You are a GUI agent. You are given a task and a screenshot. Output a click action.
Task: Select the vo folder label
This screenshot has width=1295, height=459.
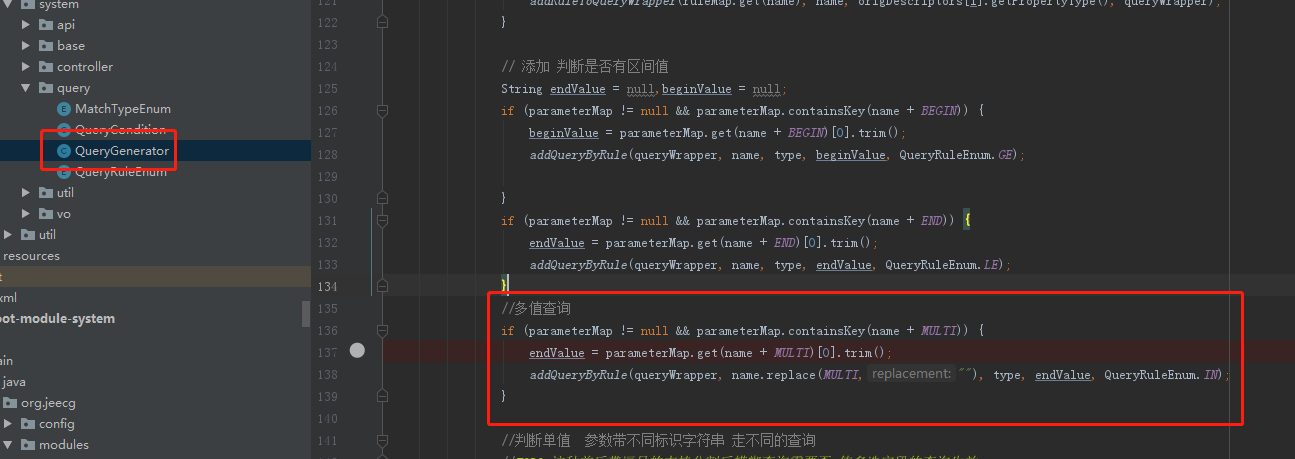[64, 214]
